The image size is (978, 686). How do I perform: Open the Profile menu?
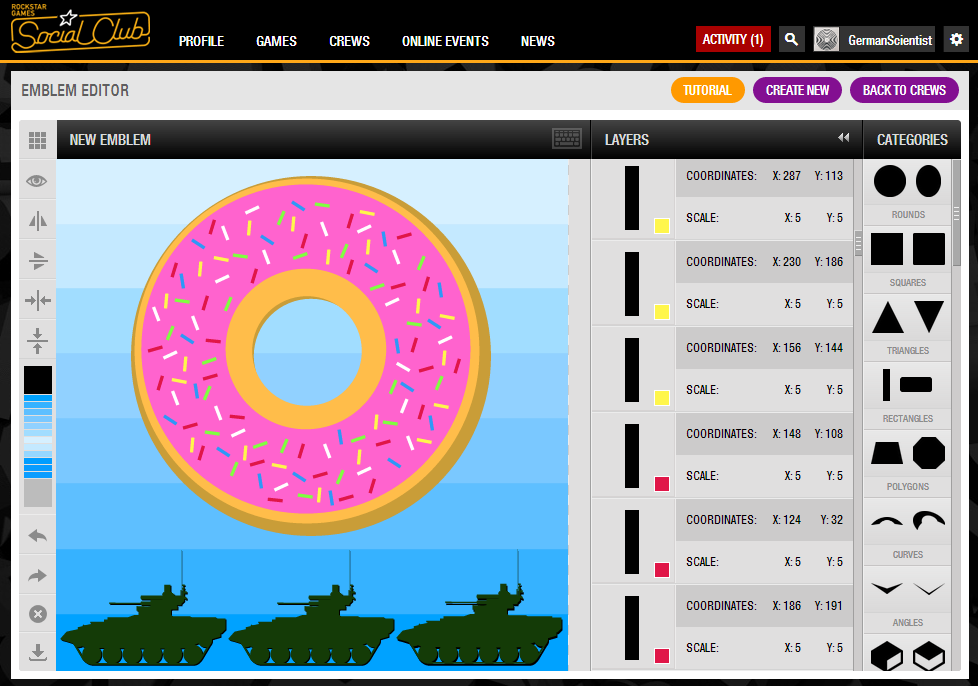pos(201,41)
